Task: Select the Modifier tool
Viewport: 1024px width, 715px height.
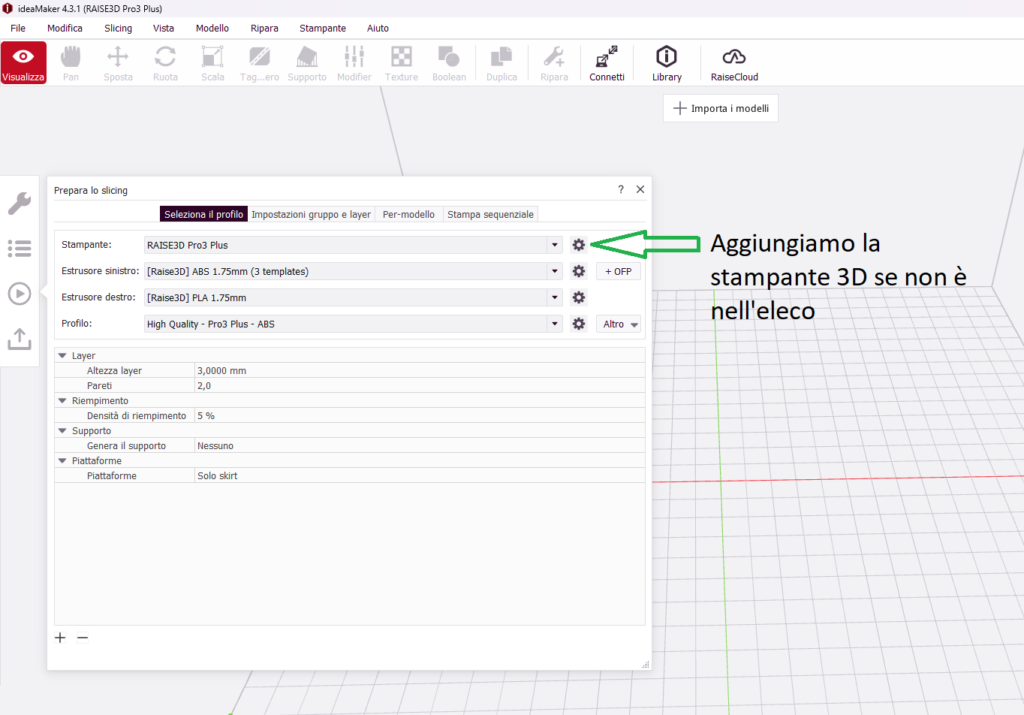Action: [354, 63]
